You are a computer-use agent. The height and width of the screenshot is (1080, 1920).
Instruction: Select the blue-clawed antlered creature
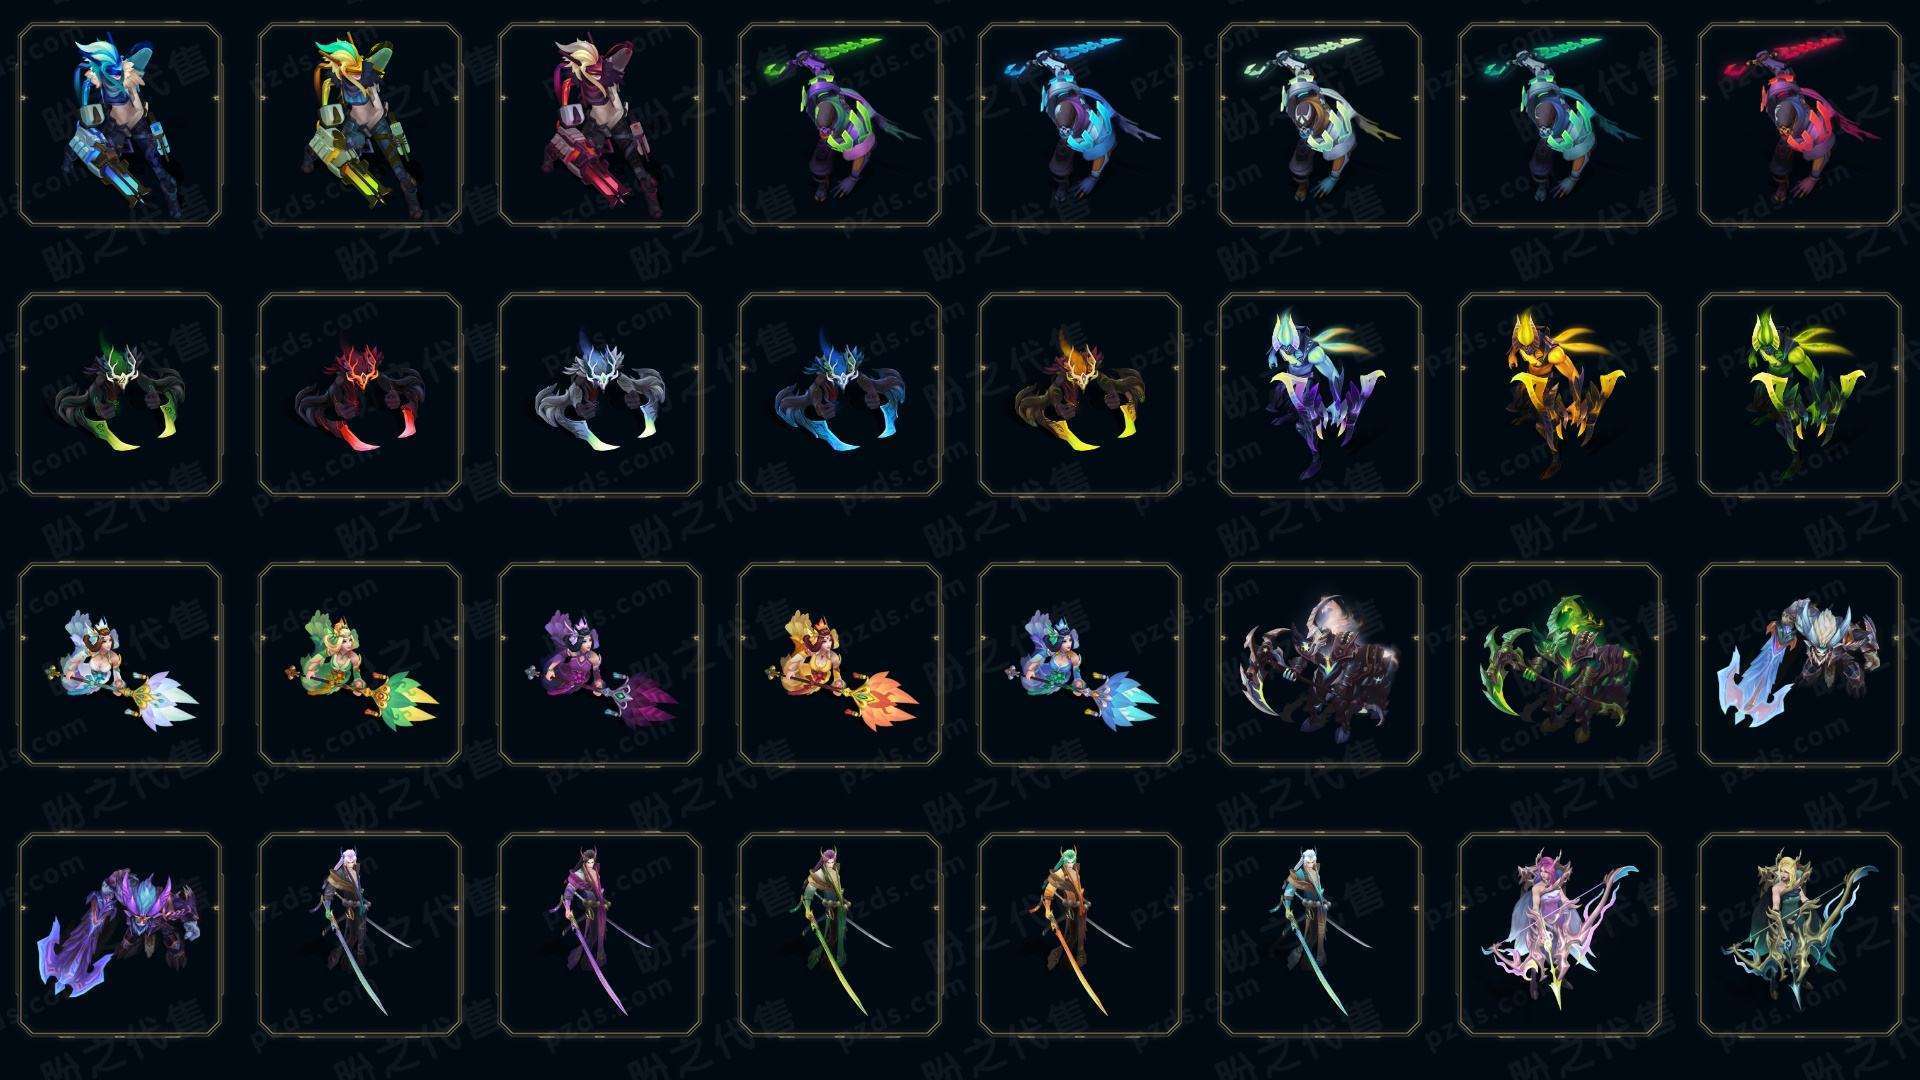tap(840, 395)
